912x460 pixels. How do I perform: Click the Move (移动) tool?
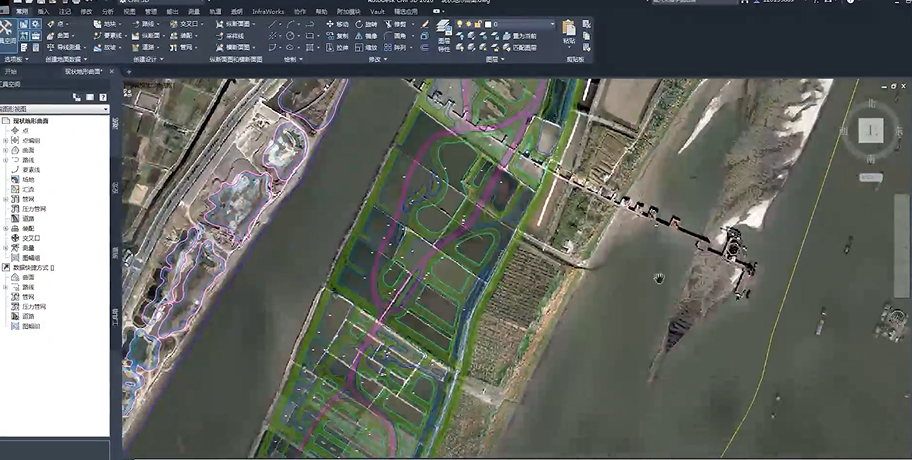337,24
